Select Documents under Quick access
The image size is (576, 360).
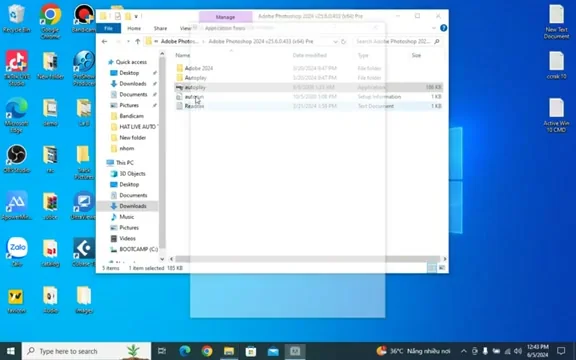(133, 94)
